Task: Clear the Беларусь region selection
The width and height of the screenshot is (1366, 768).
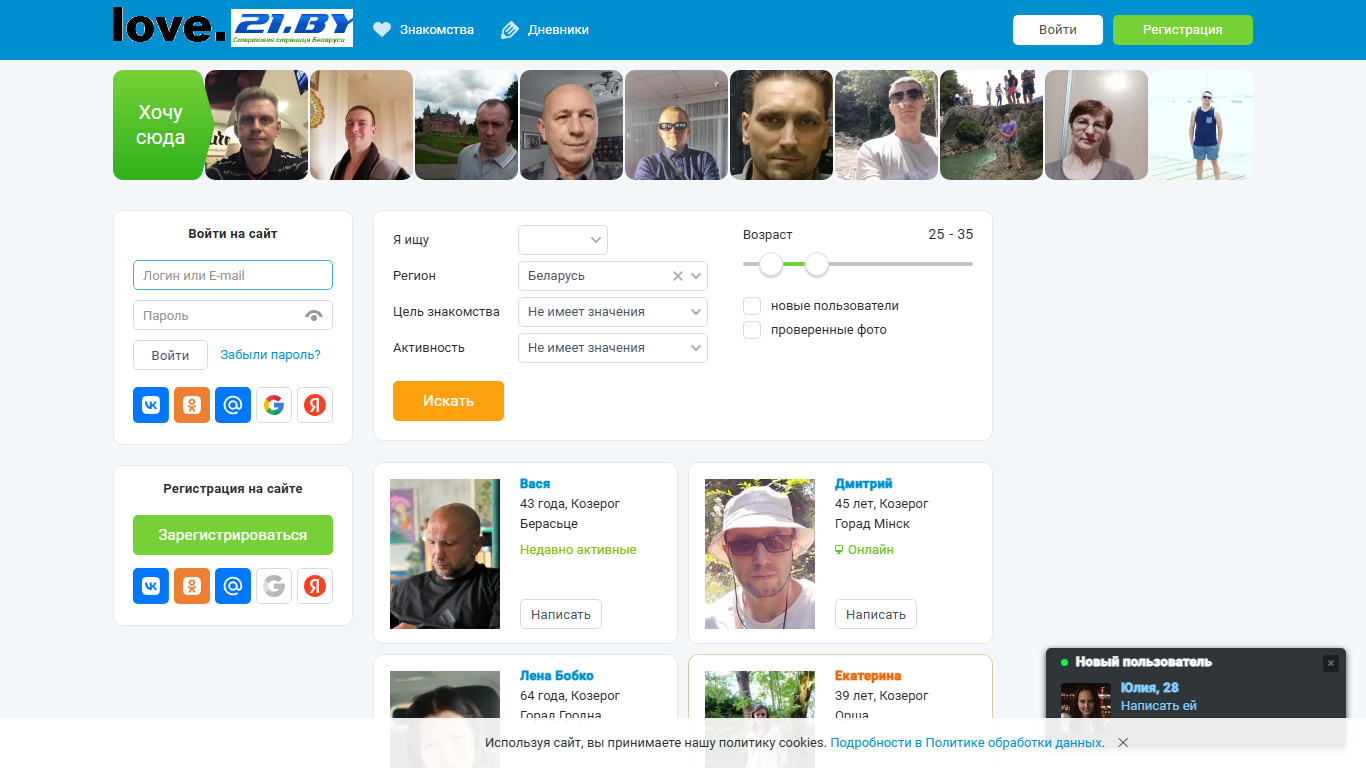Action: click(x=677, y=276)
